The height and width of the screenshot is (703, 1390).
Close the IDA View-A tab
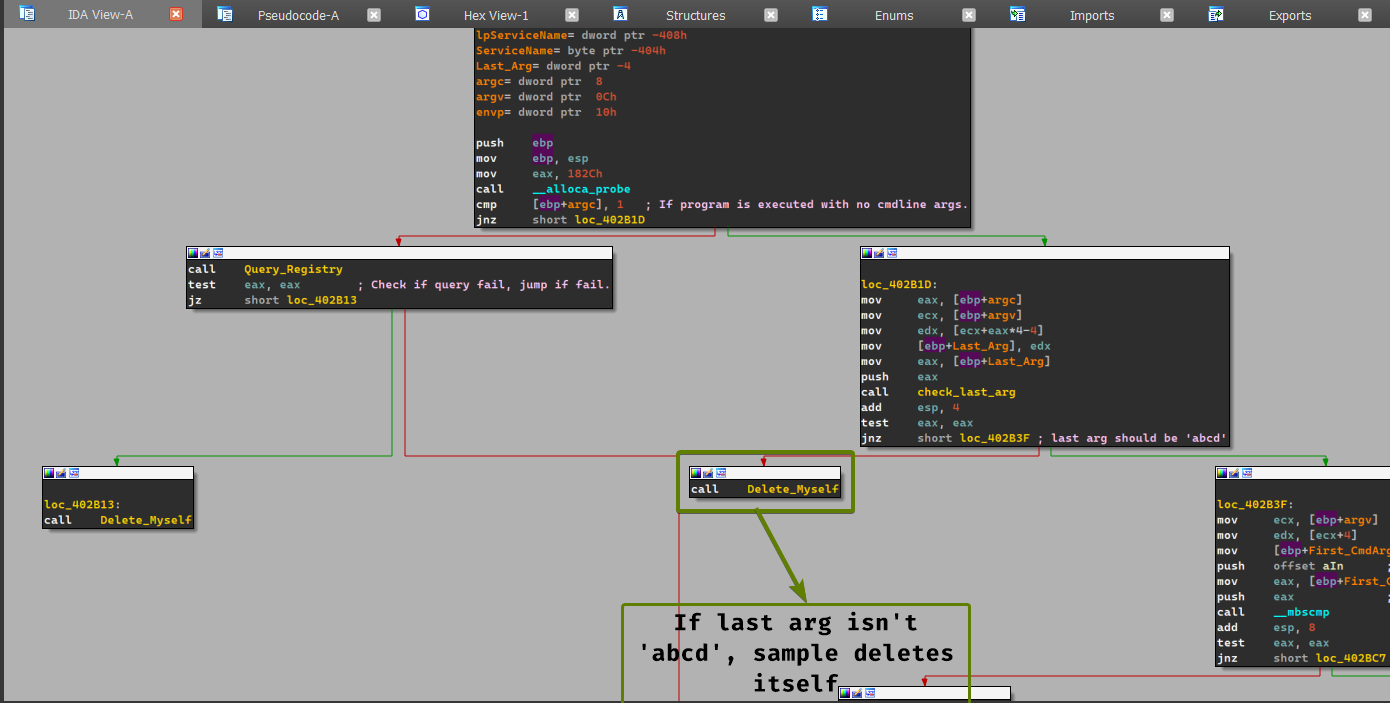176,15
